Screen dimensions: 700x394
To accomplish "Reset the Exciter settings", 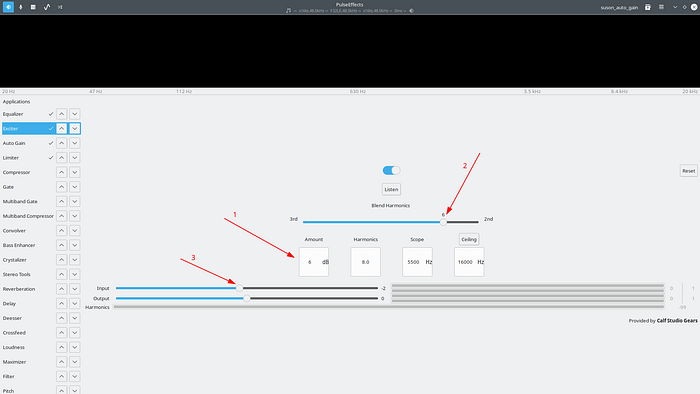I will pos(688,171).
